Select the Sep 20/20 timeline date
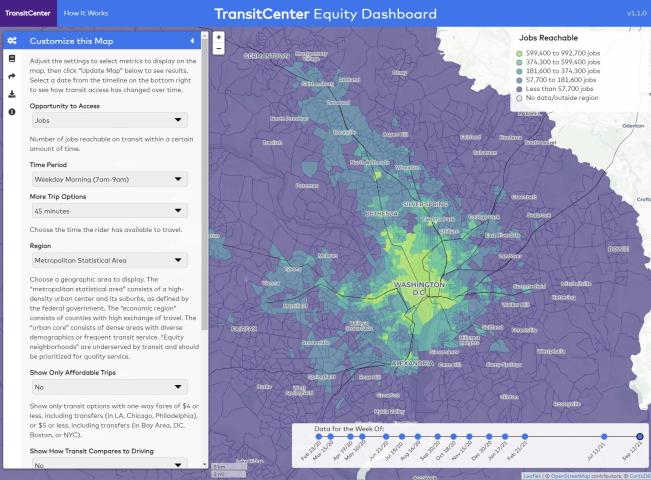The width and height of the screenshot is (651, 480). point(438,436)
